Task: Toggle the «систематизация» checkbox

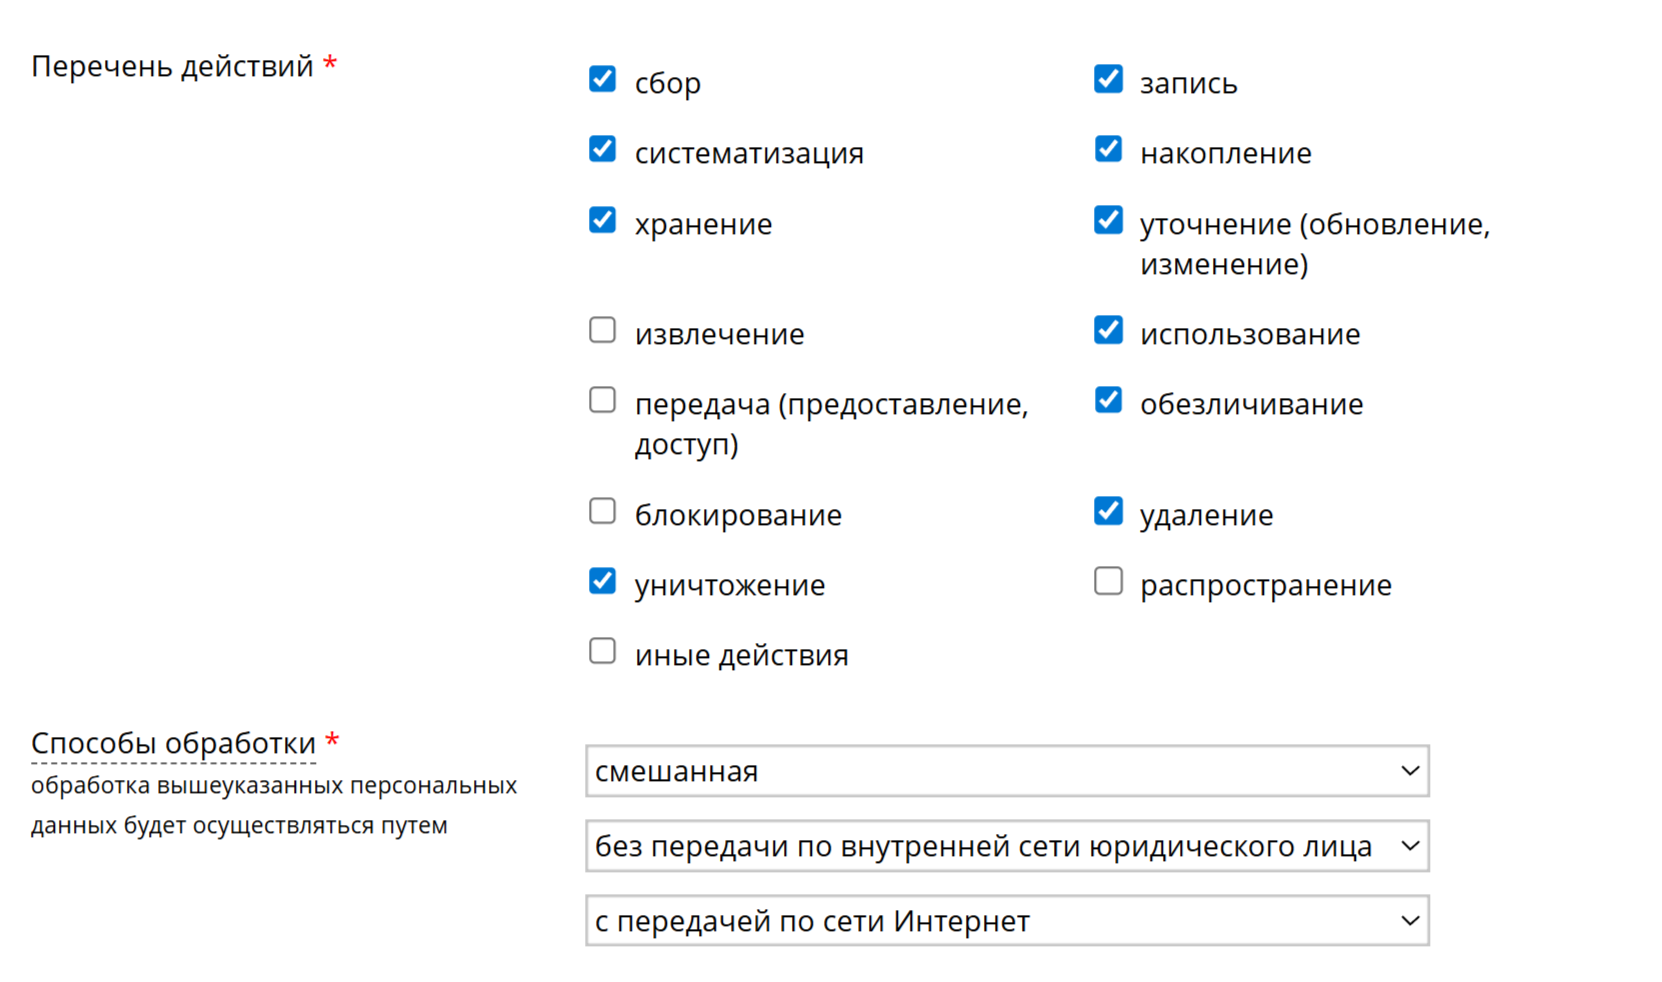Action: coord(602,149)
